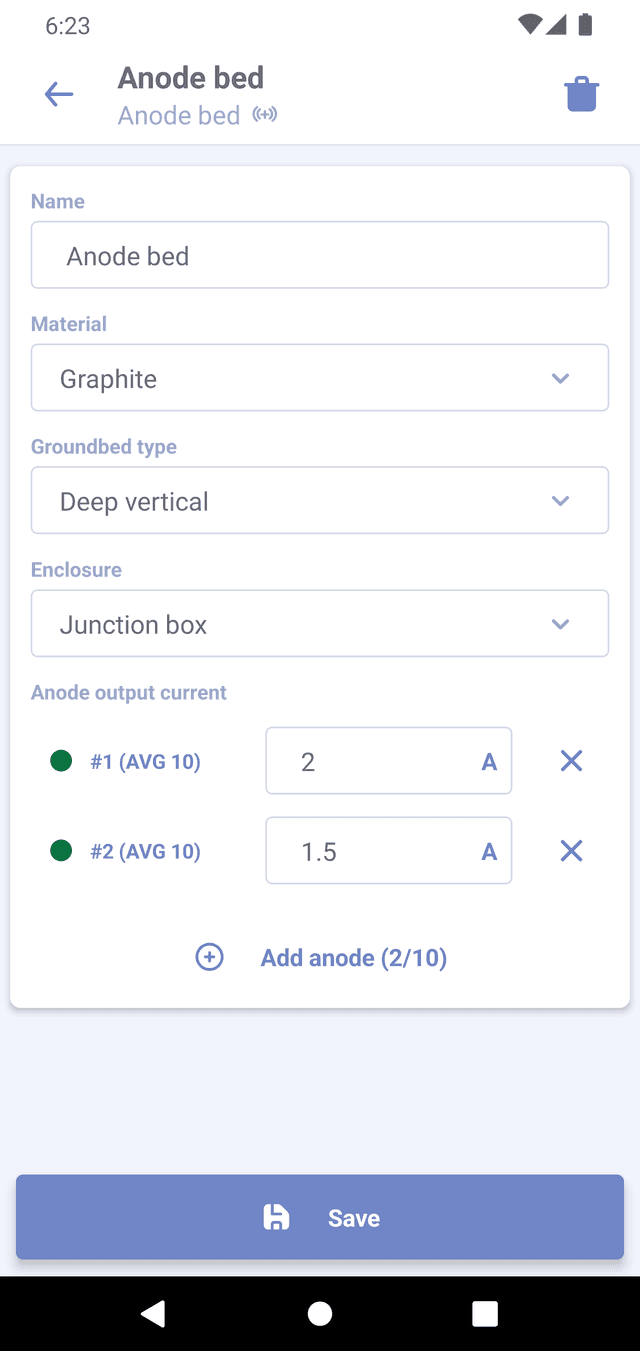Click green status dot for anode #2
The width and height of the screenshot is (640, 1351).
pos(61,851)
